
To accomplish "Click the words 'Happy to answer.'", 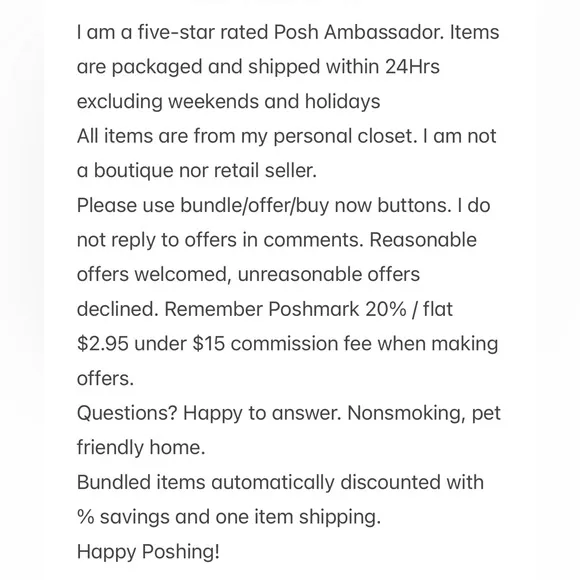I will [262, 413].
